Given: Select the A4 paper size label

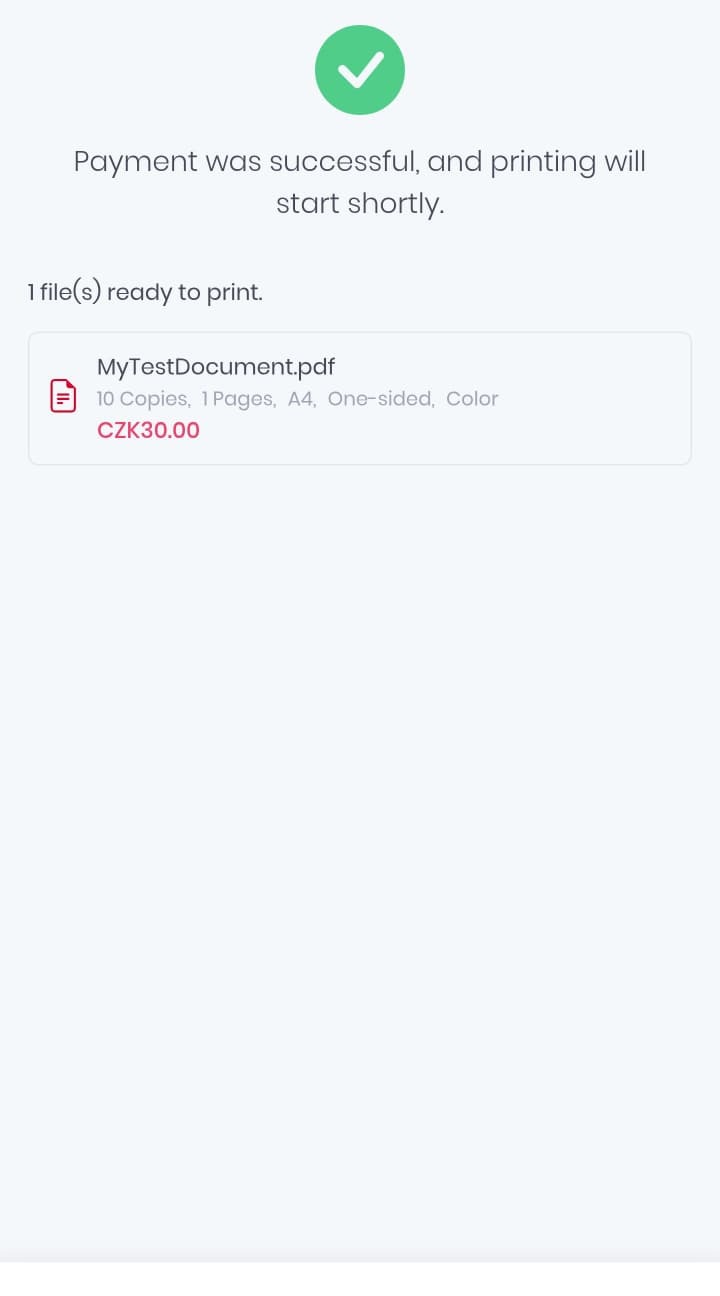Looking at the screenshot, I should pos(301,398).
